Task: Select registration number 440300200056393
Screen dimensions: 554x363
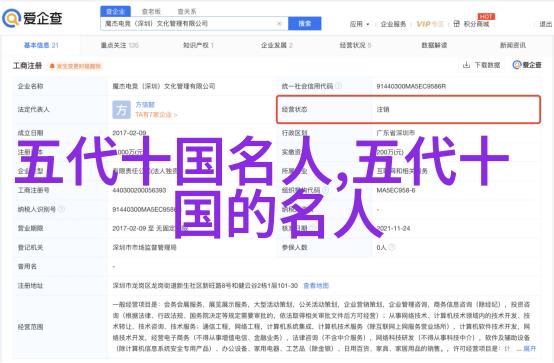Action: pyautogui.click(x=139, y=190)
